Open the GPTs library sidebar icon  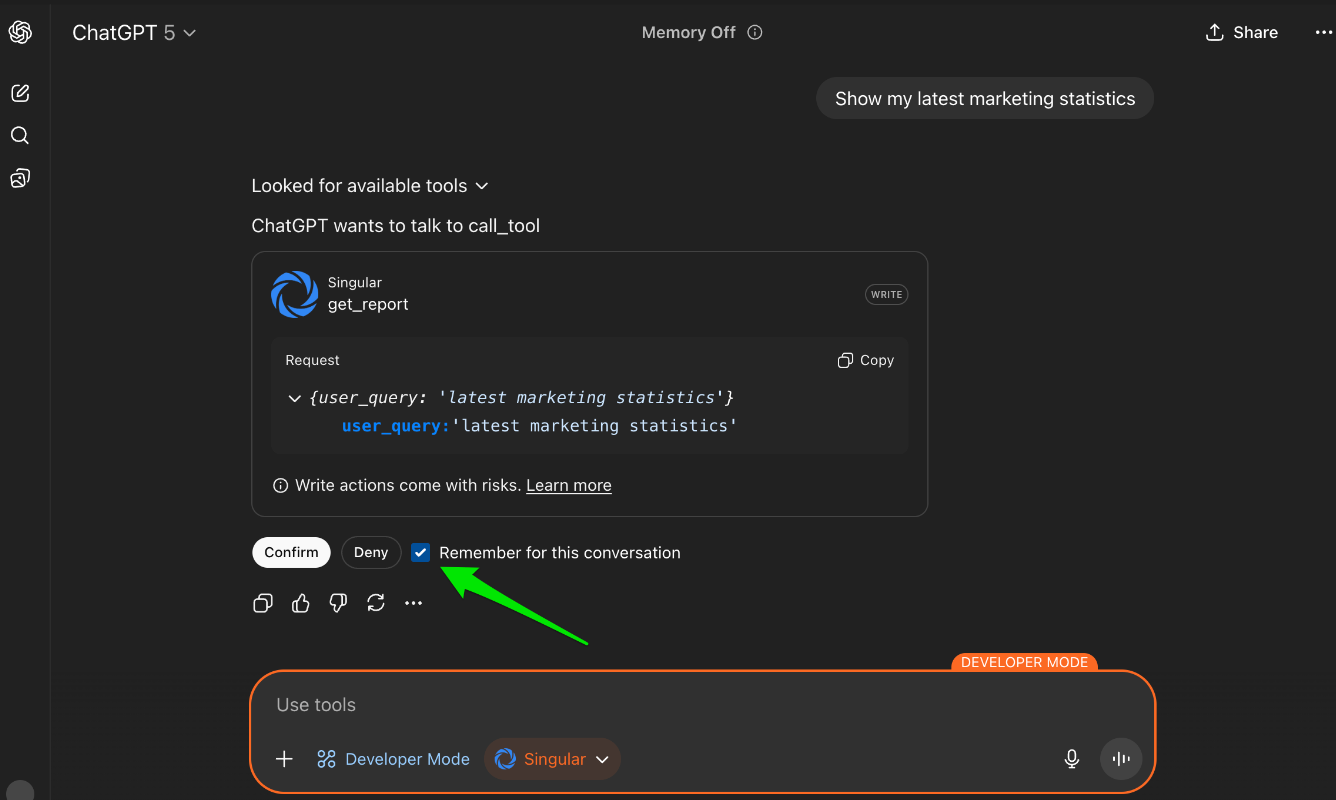(20, 177)
